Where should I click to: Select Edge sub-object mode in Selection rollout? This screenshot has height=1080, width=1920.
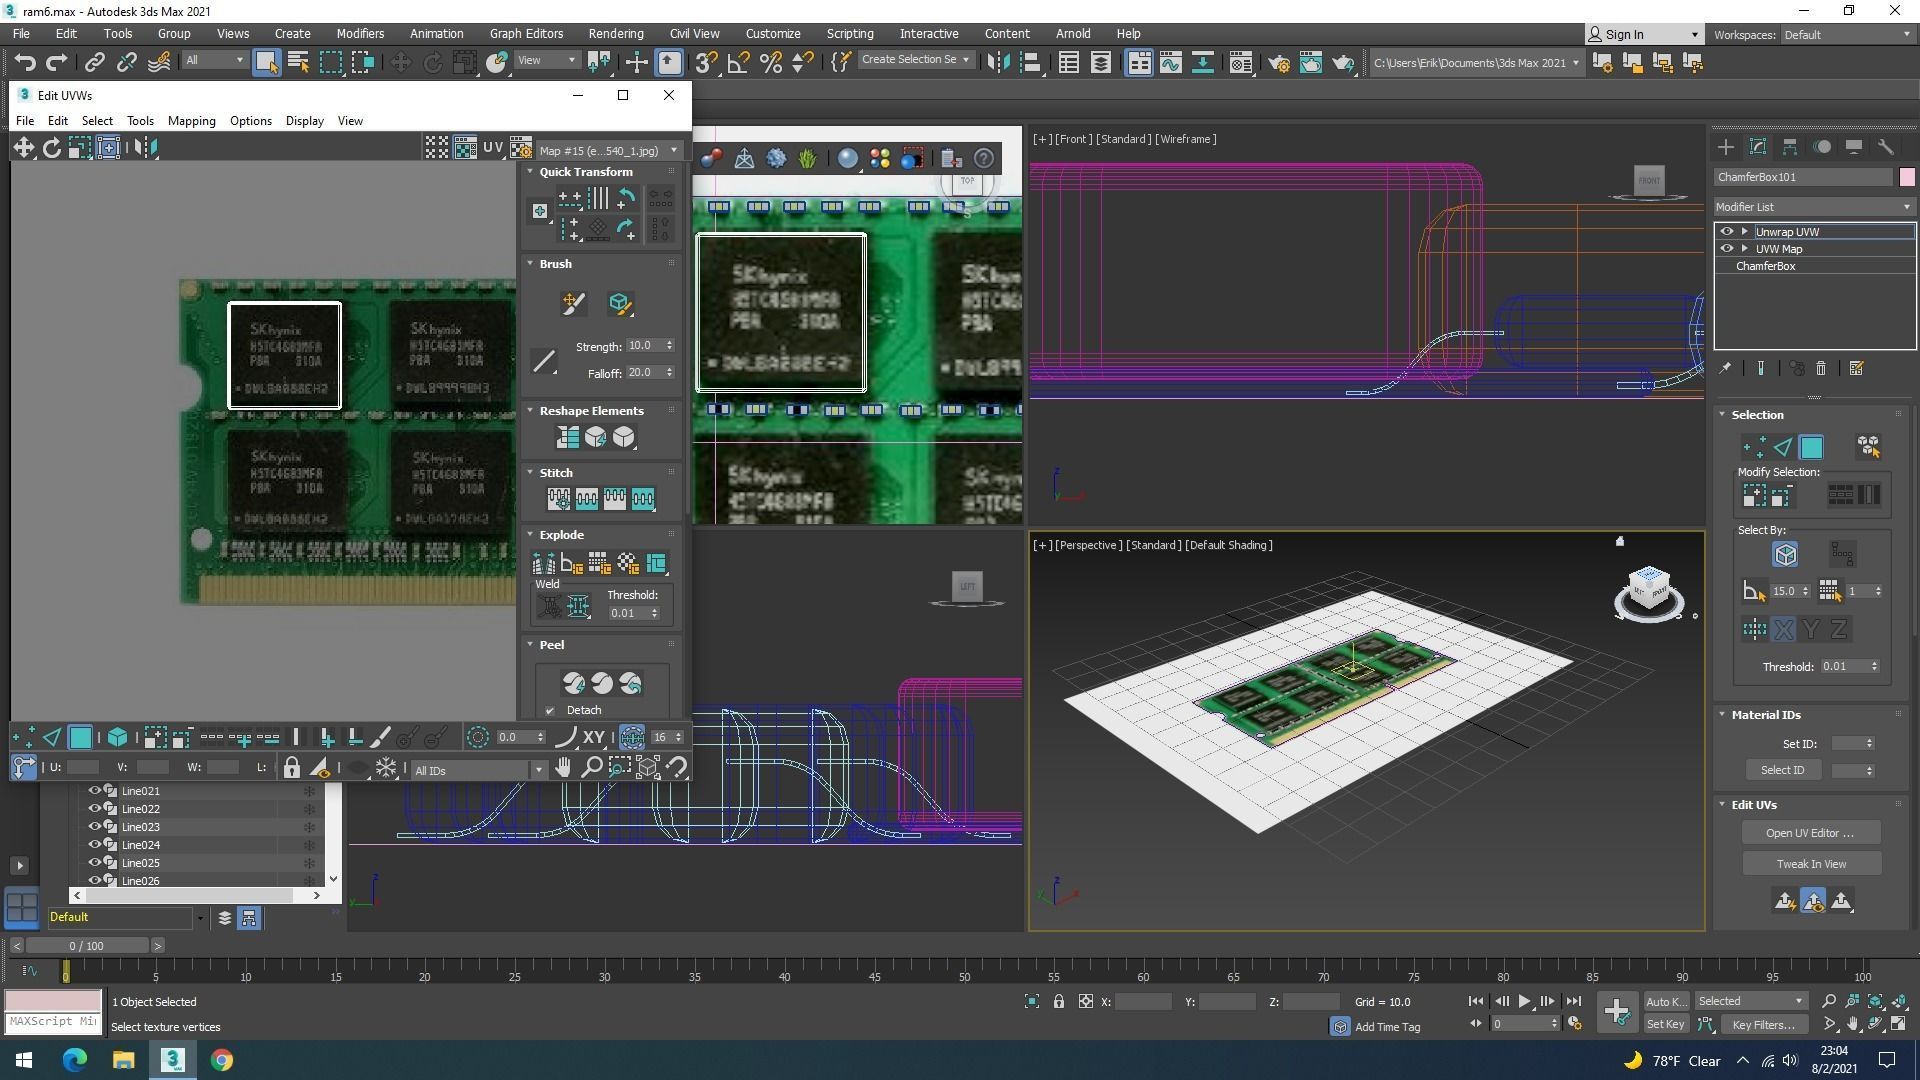(1783, 447)
